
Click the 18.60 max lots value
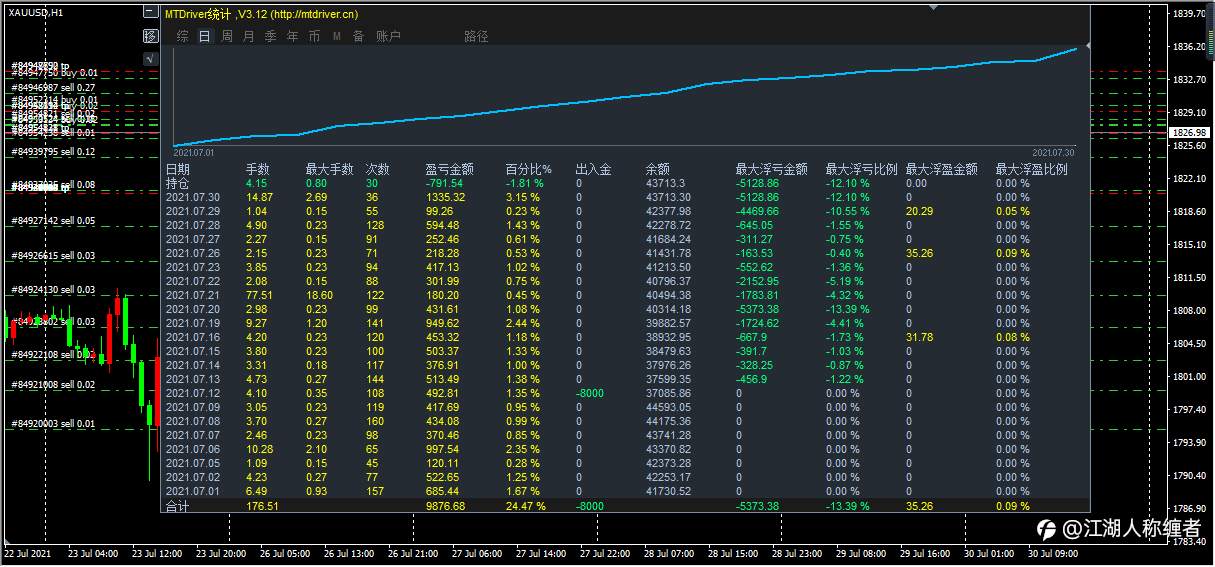click(x=320, y=295)
